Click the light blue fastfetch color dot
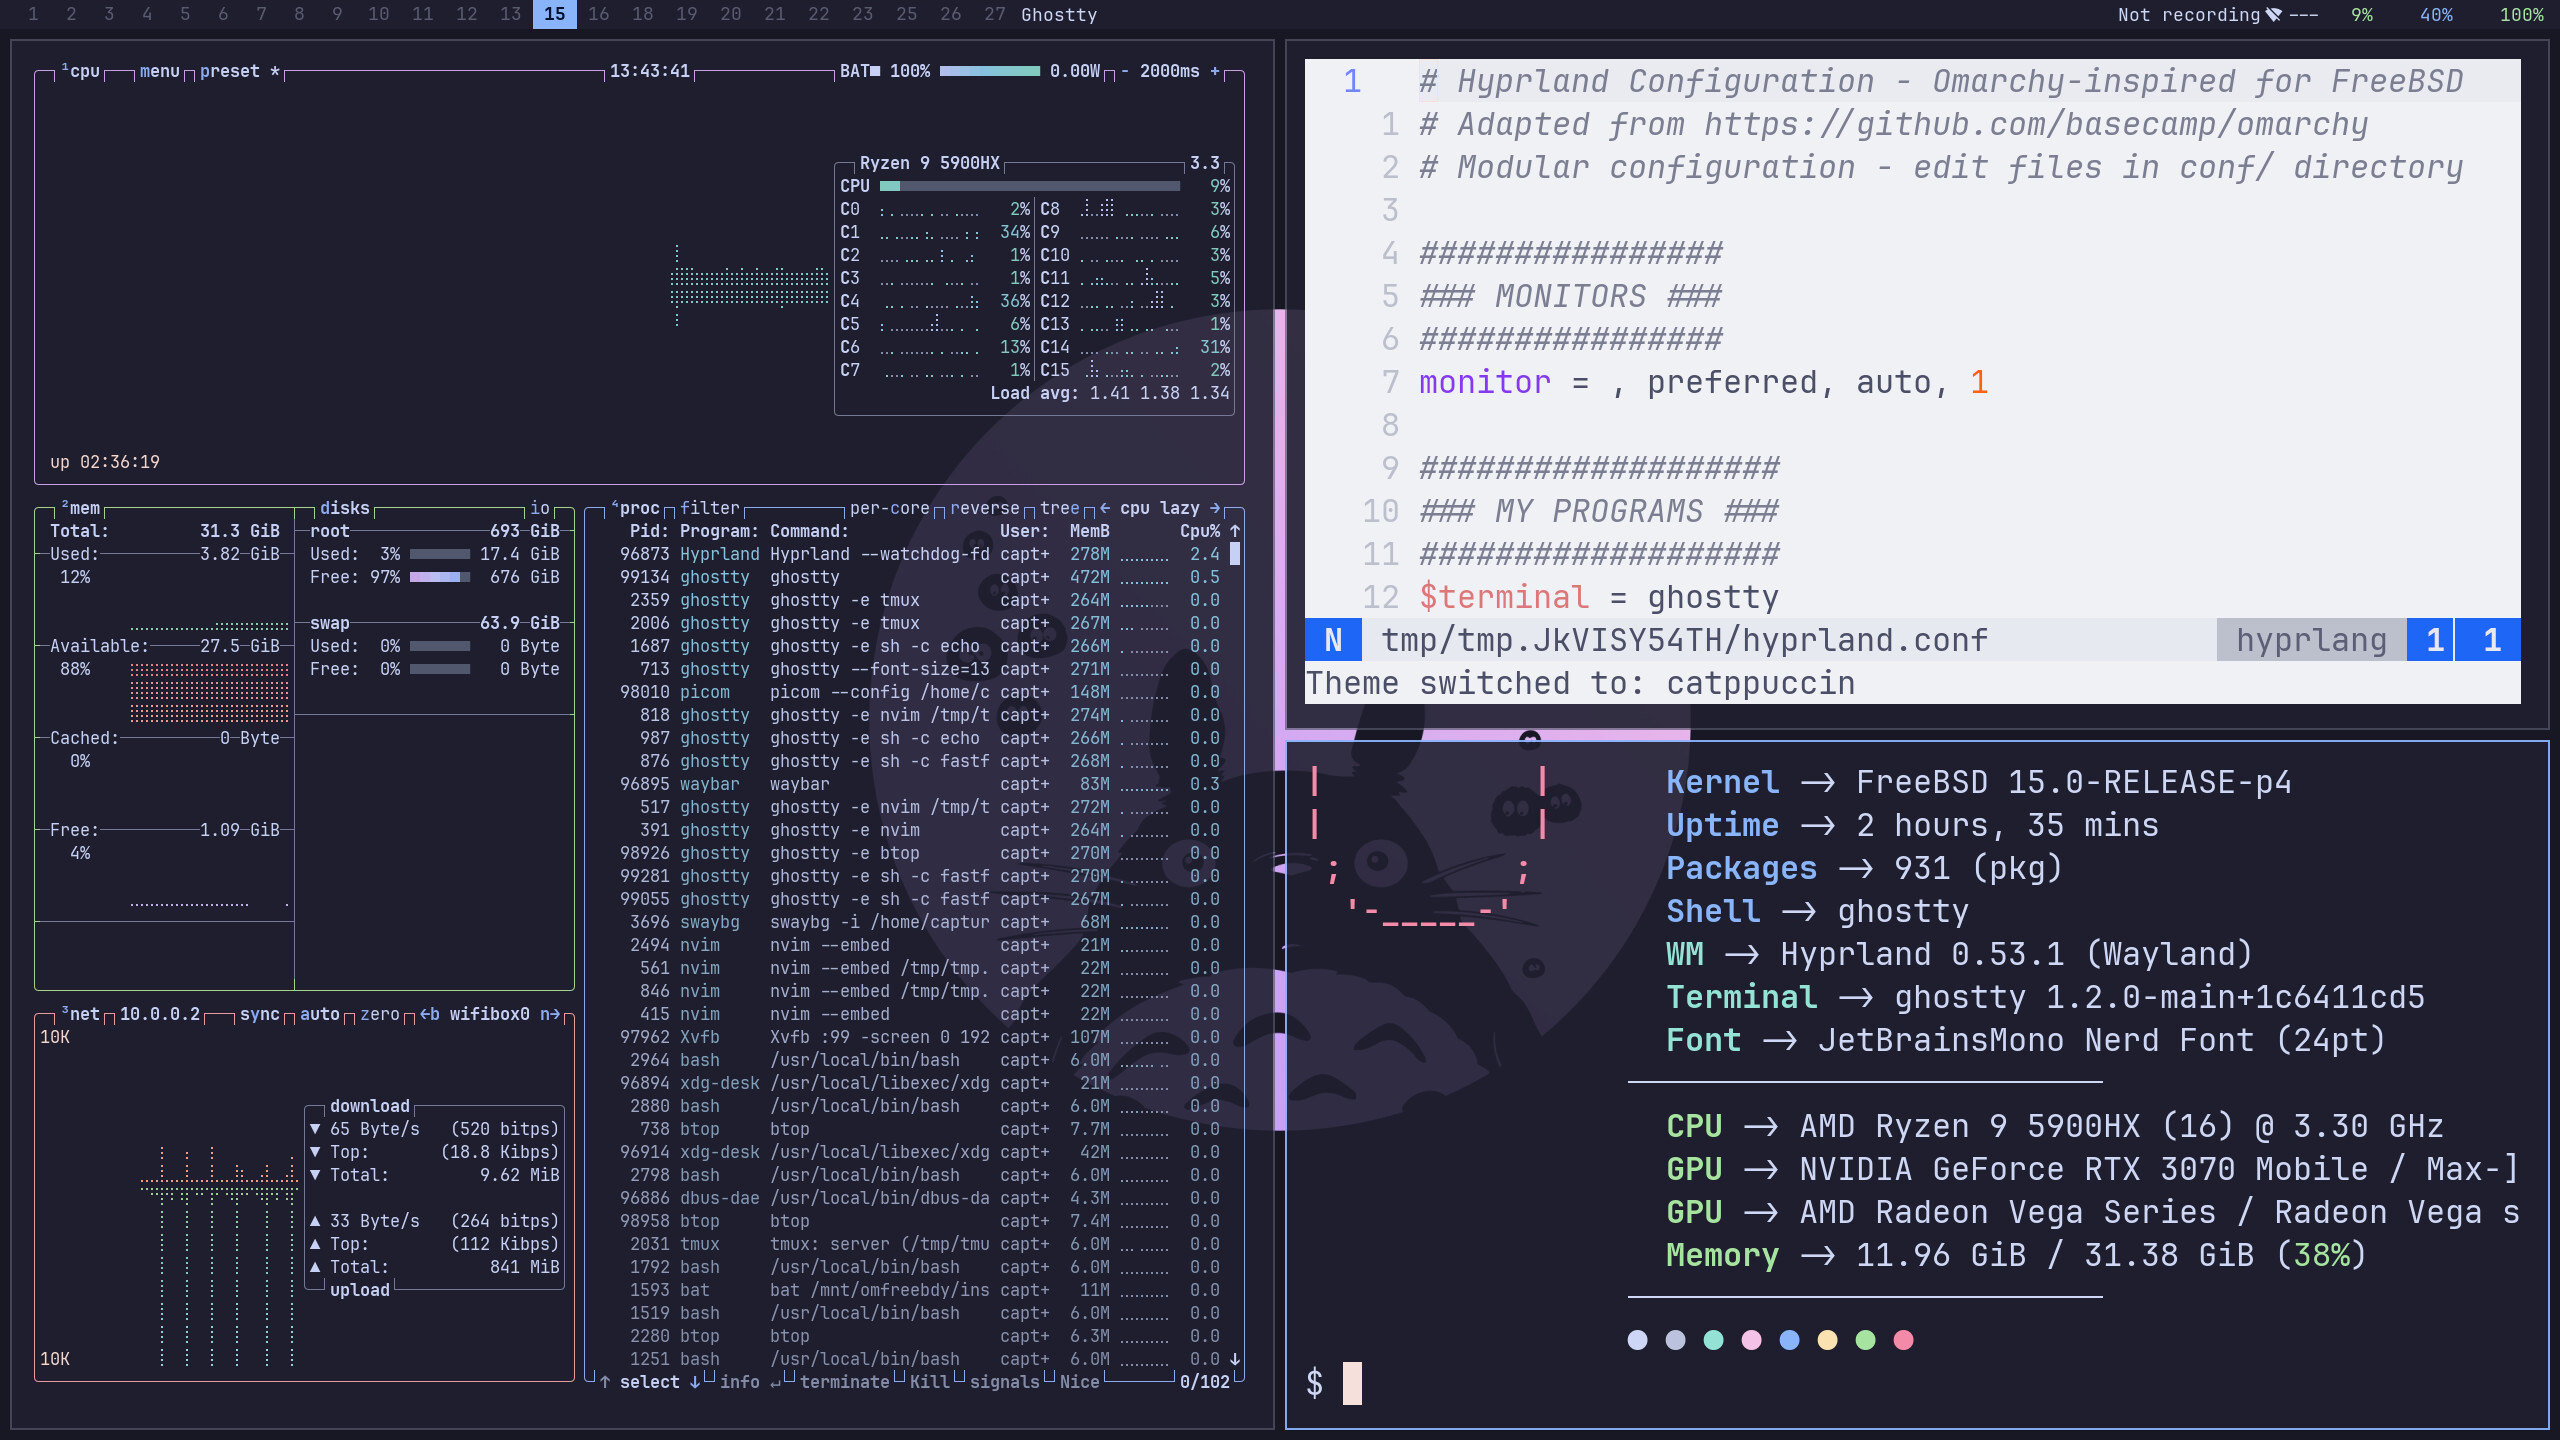Image resolution: width=2560 pixels, height=1440 pixels. click(1637, 1340)
